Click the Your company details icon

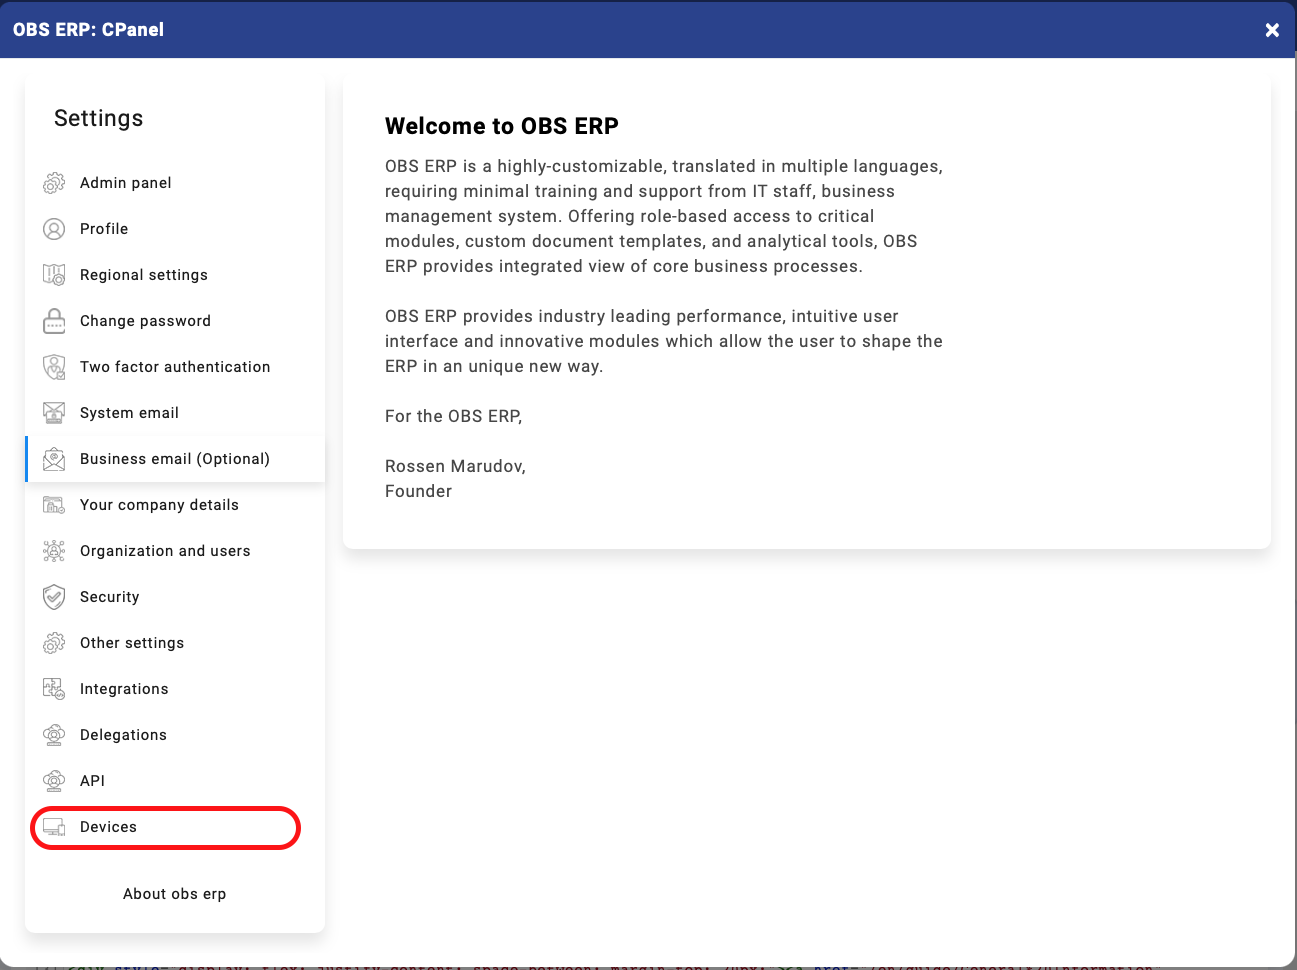(54, 505)
